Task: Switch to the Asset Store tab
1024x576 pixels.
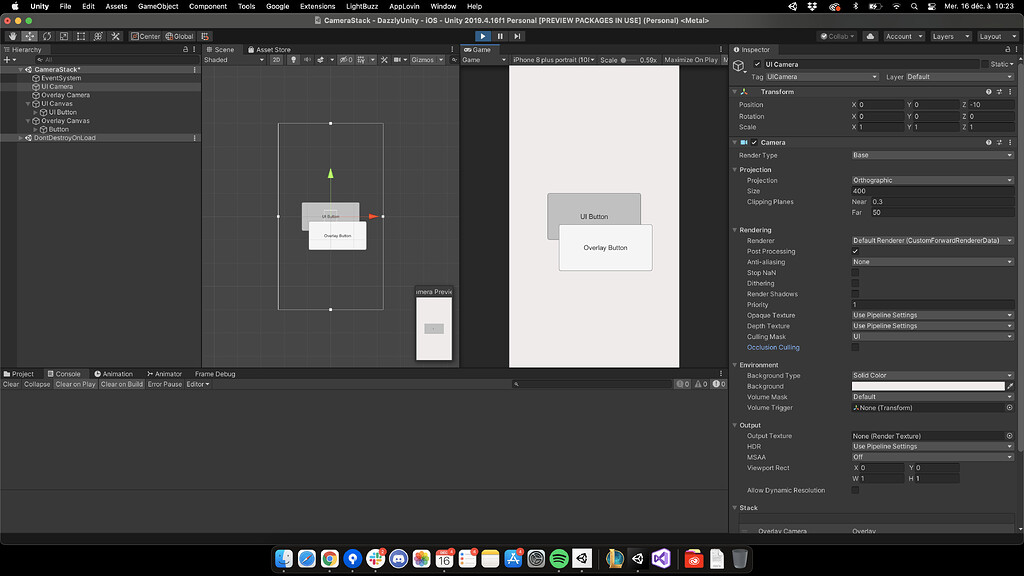Action: [270, 49]
